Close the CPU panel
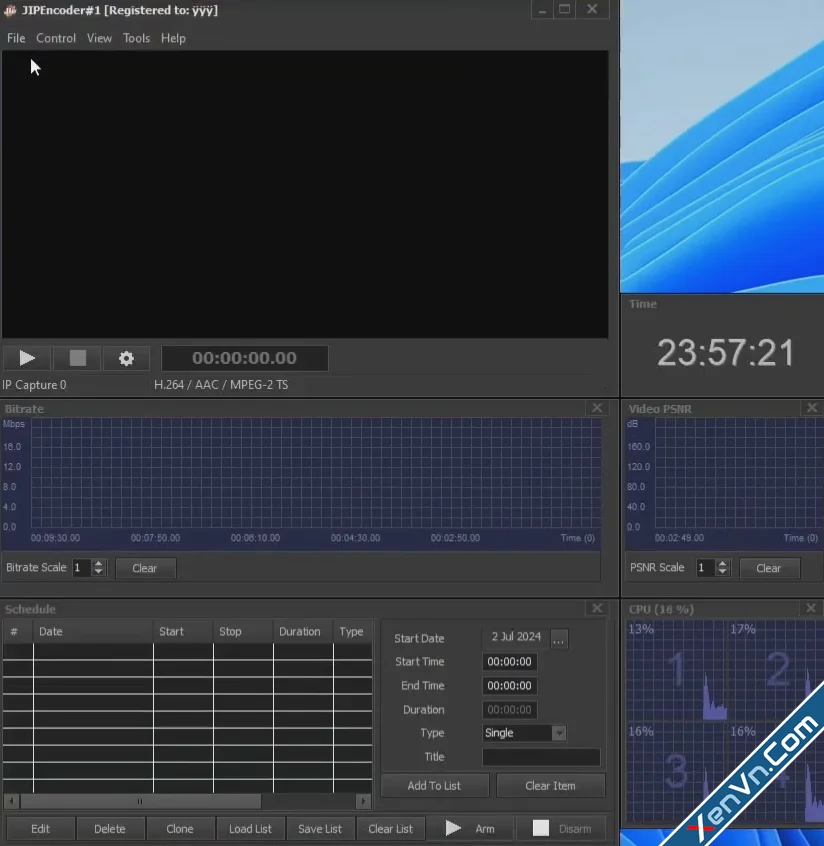 pos(811,608)
